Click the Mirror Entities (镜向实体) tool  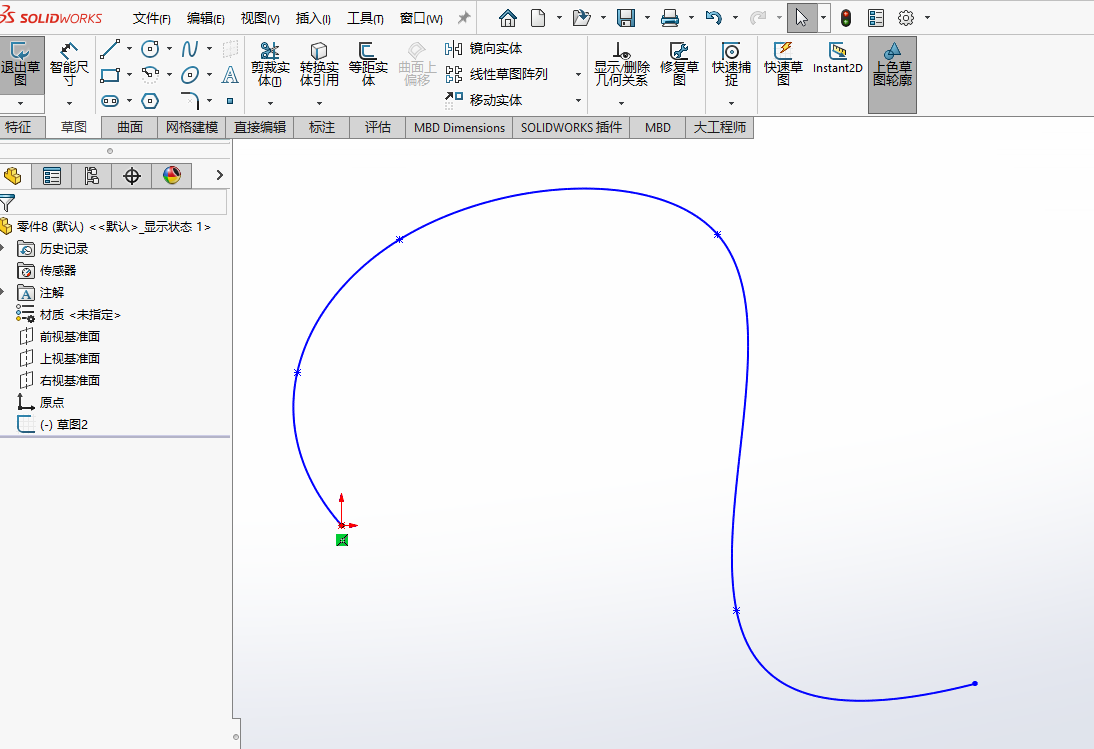[485, 48]
